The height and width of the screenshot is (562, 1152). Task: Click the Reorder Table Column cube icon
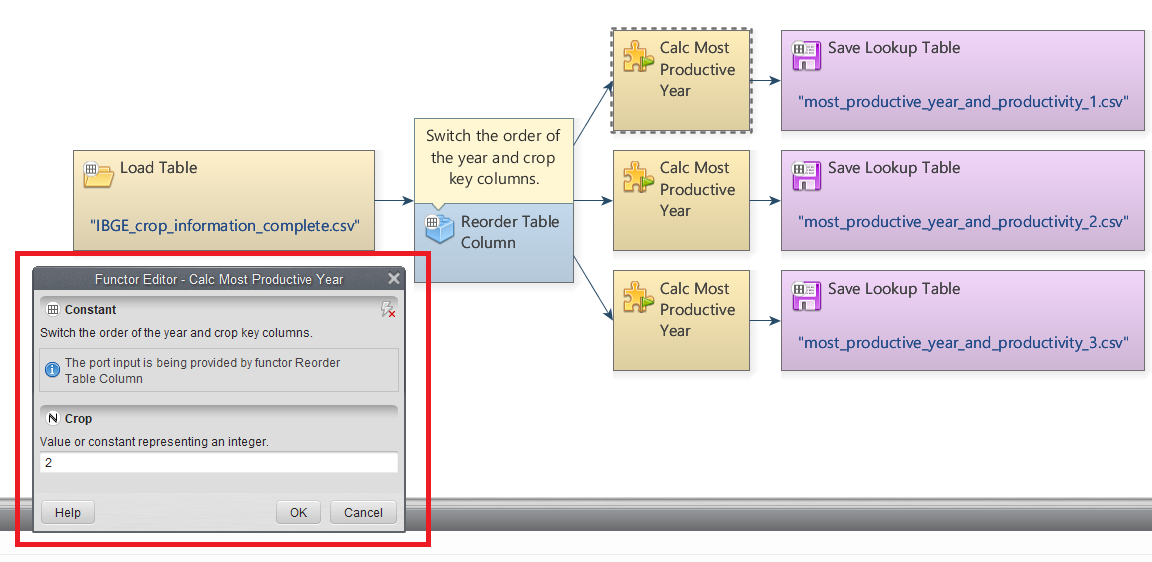tap(439, 229)
